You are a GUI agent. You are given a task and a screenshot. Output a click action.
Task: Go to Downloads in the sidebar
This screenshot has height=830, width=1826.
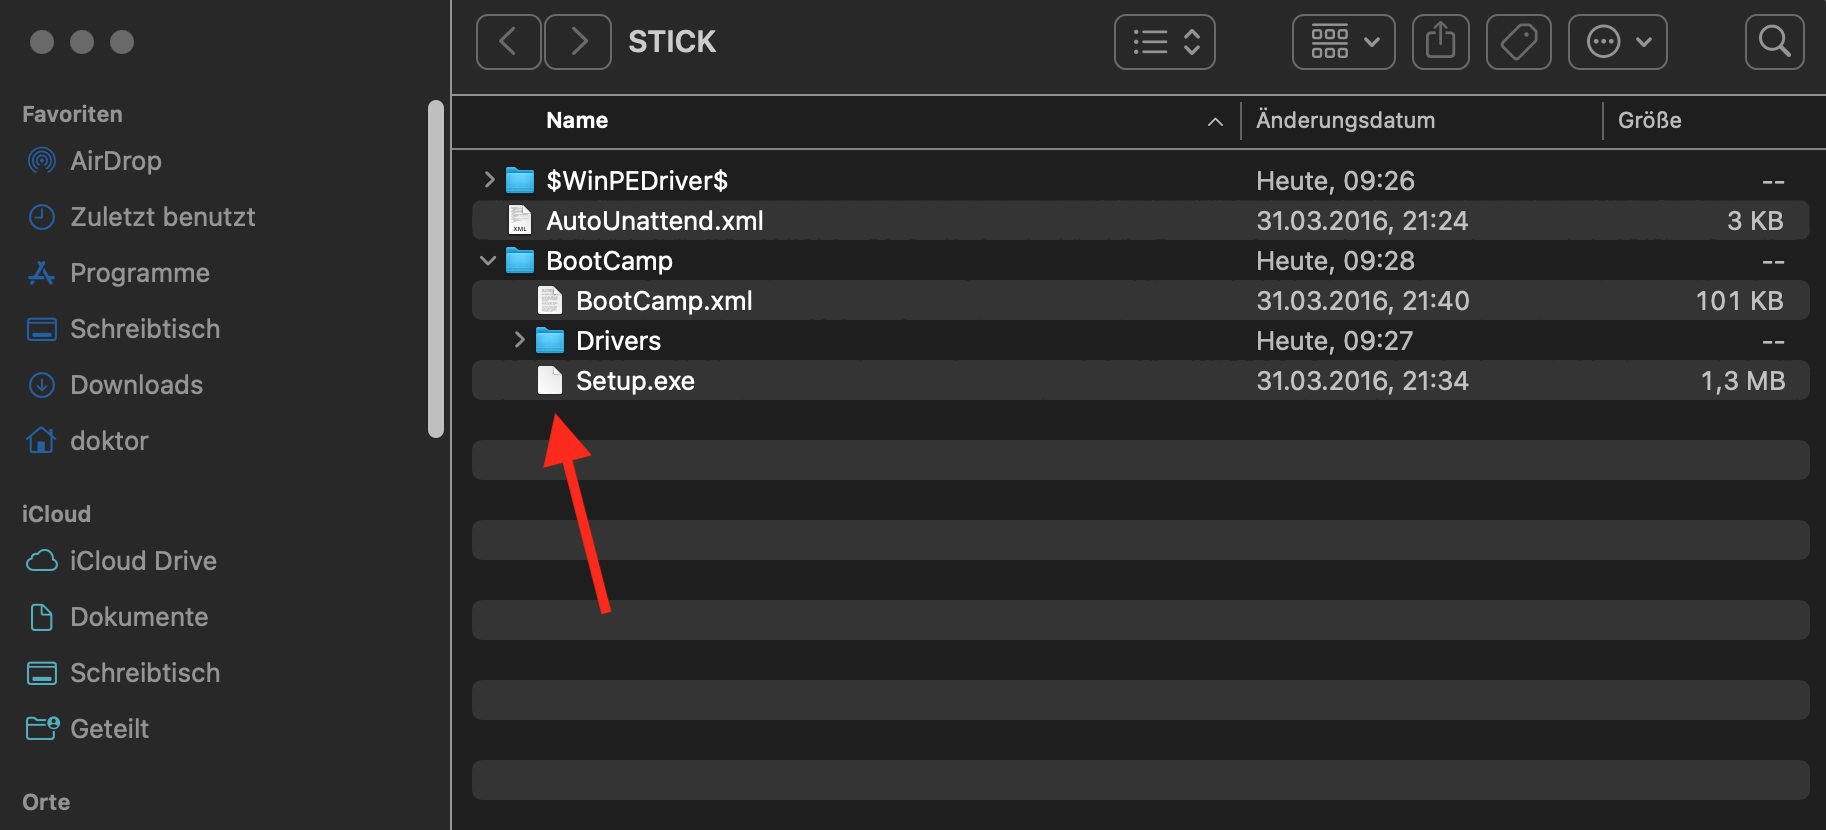(x=136, y=385)
